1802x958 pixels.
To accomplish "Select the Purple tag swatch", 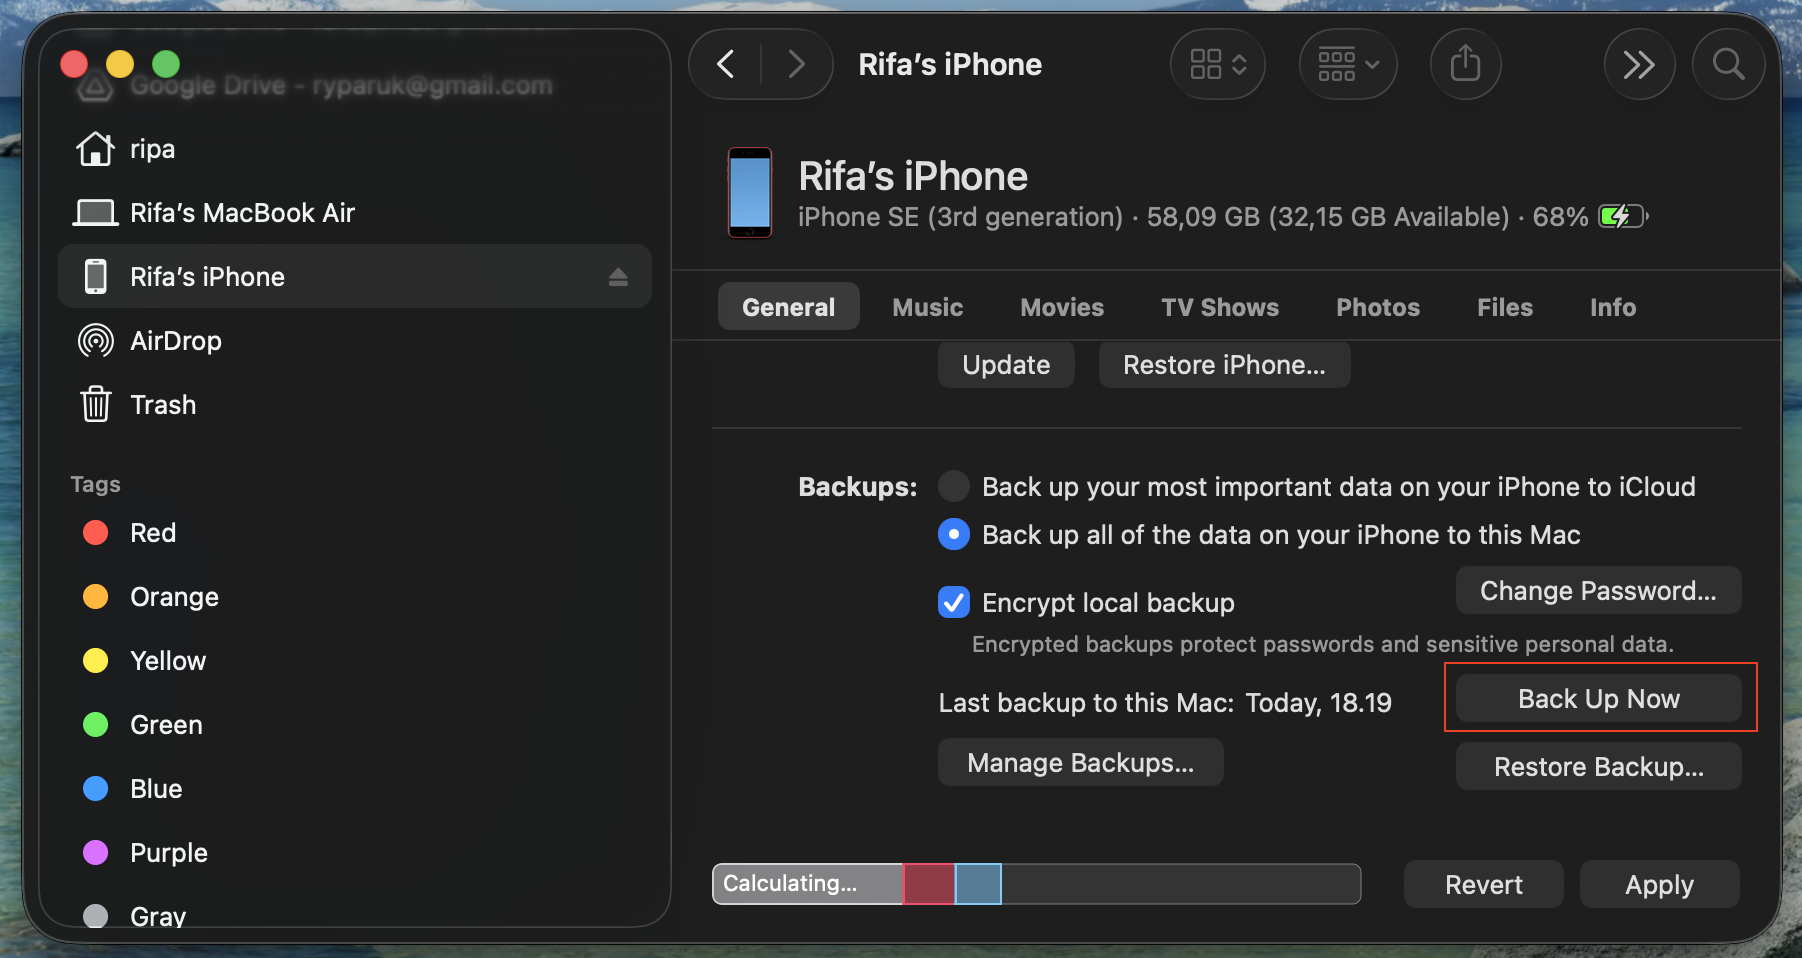I will click(95, 852).
